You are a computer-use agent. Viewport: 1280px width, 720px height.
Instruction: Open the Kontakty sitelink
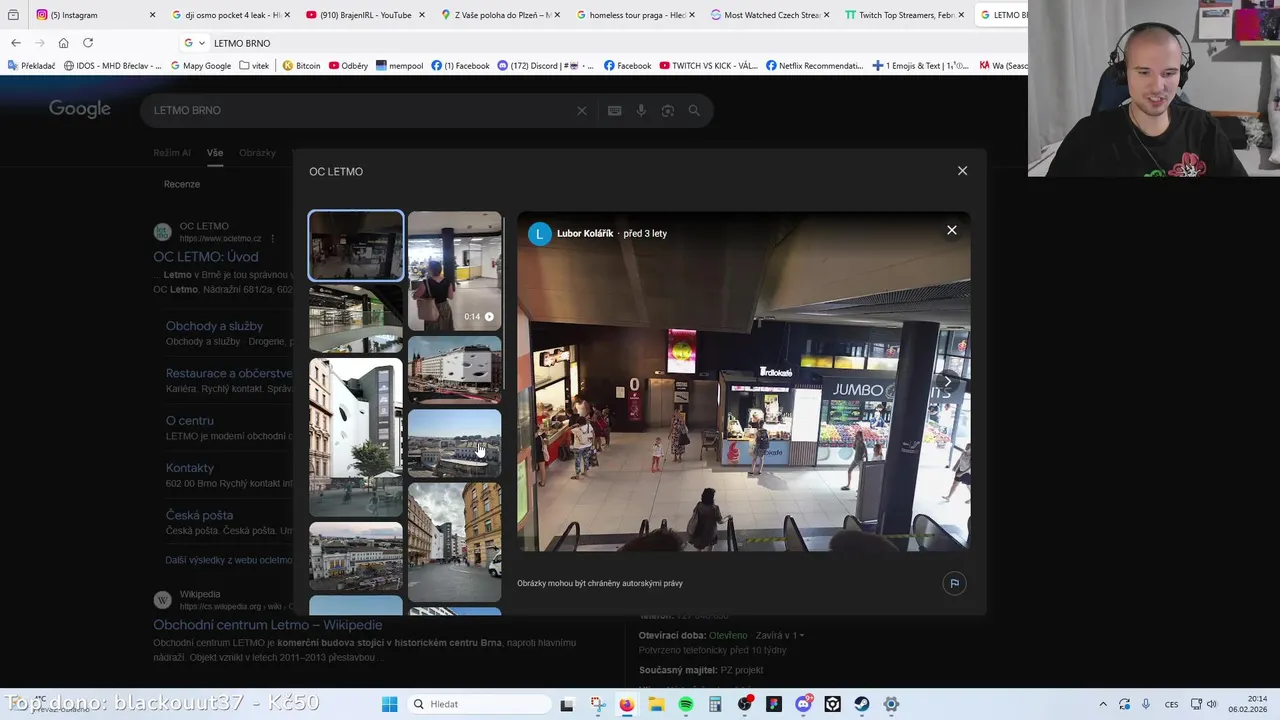(190, 468)
